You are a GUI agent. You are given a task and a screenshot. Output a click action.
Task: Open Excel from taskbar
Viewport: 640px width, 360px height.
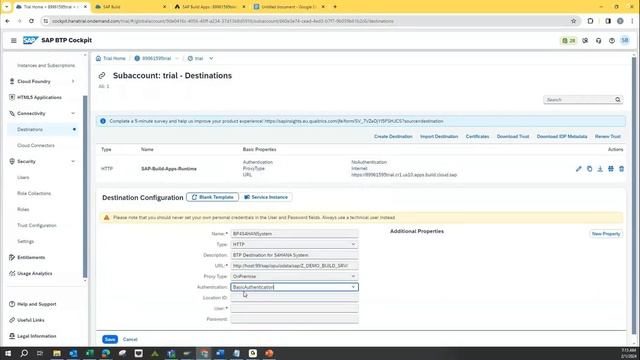(x=89, y=353)
